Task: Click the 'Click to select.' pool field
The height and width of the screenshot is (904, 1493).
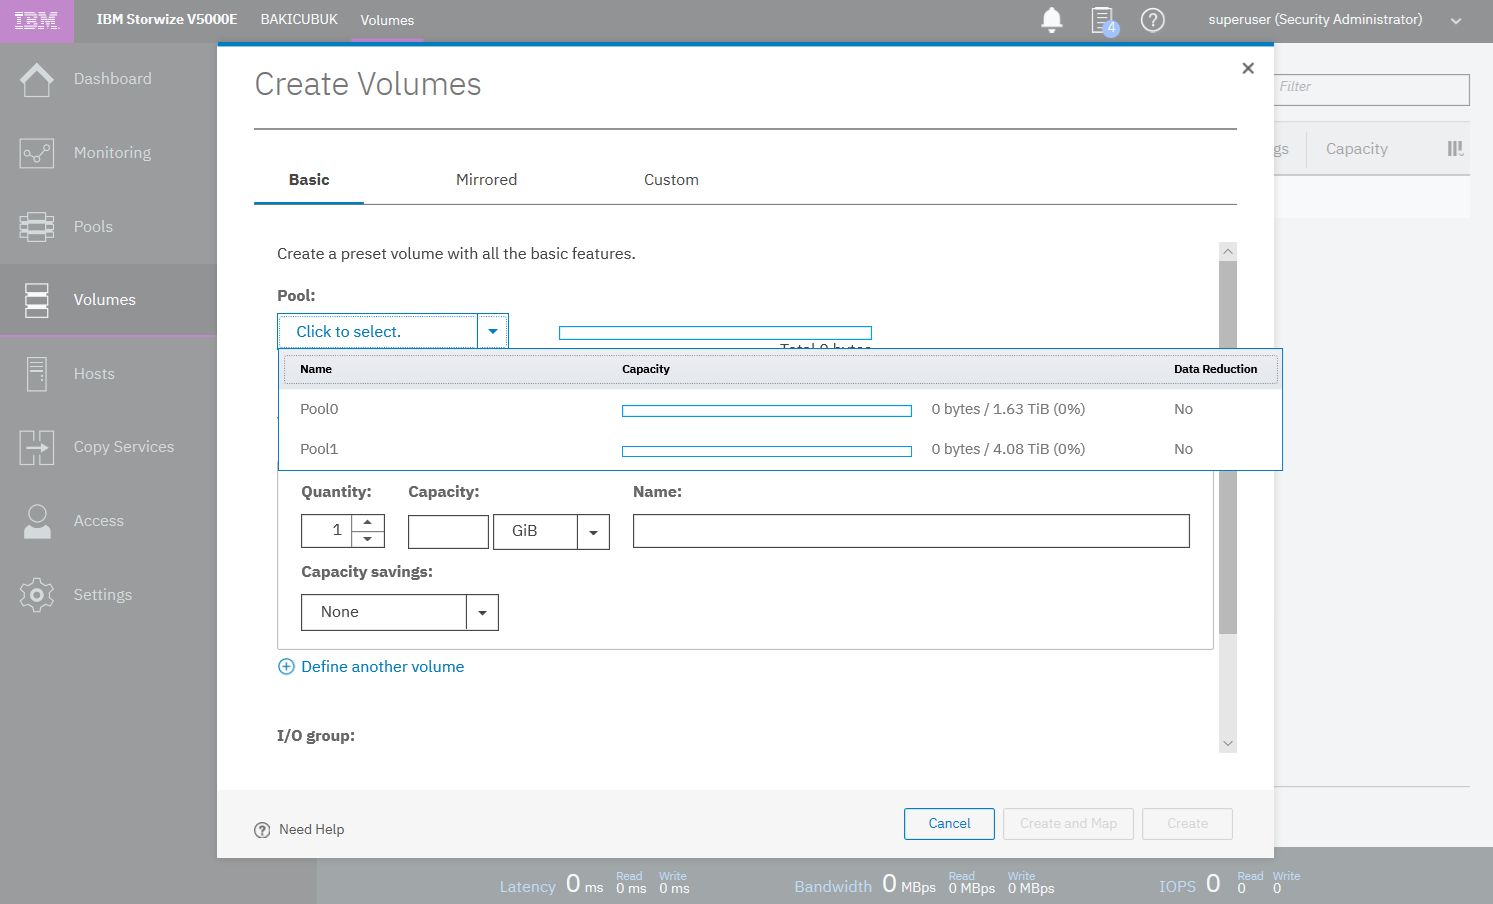Action: click(378, 331)
